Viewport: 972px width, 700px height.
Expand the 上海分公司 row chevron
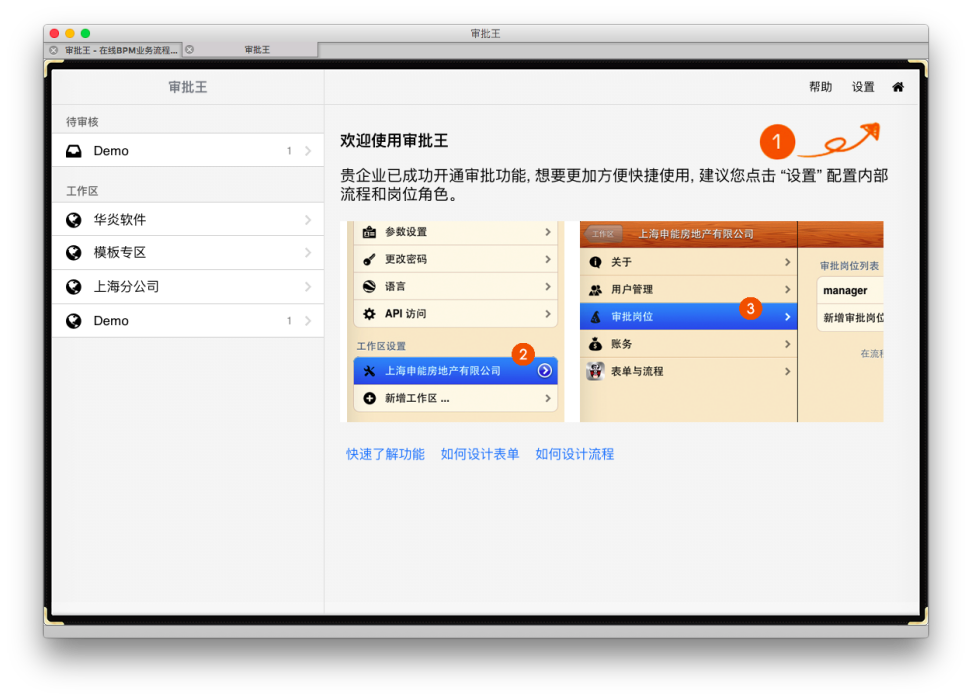[308, 286]
